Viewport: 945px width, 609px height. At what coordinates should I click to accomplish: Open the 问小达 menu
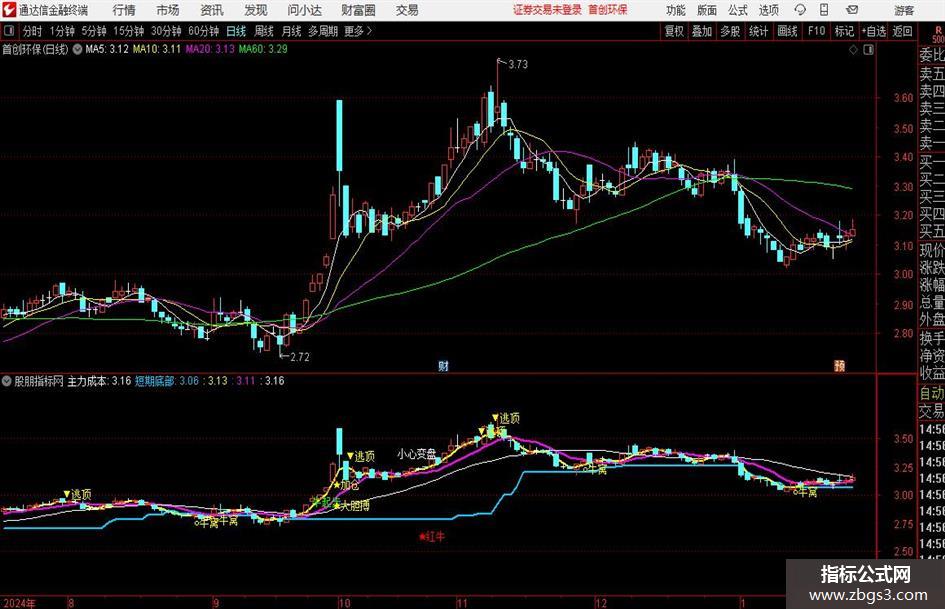coord(304,10)
